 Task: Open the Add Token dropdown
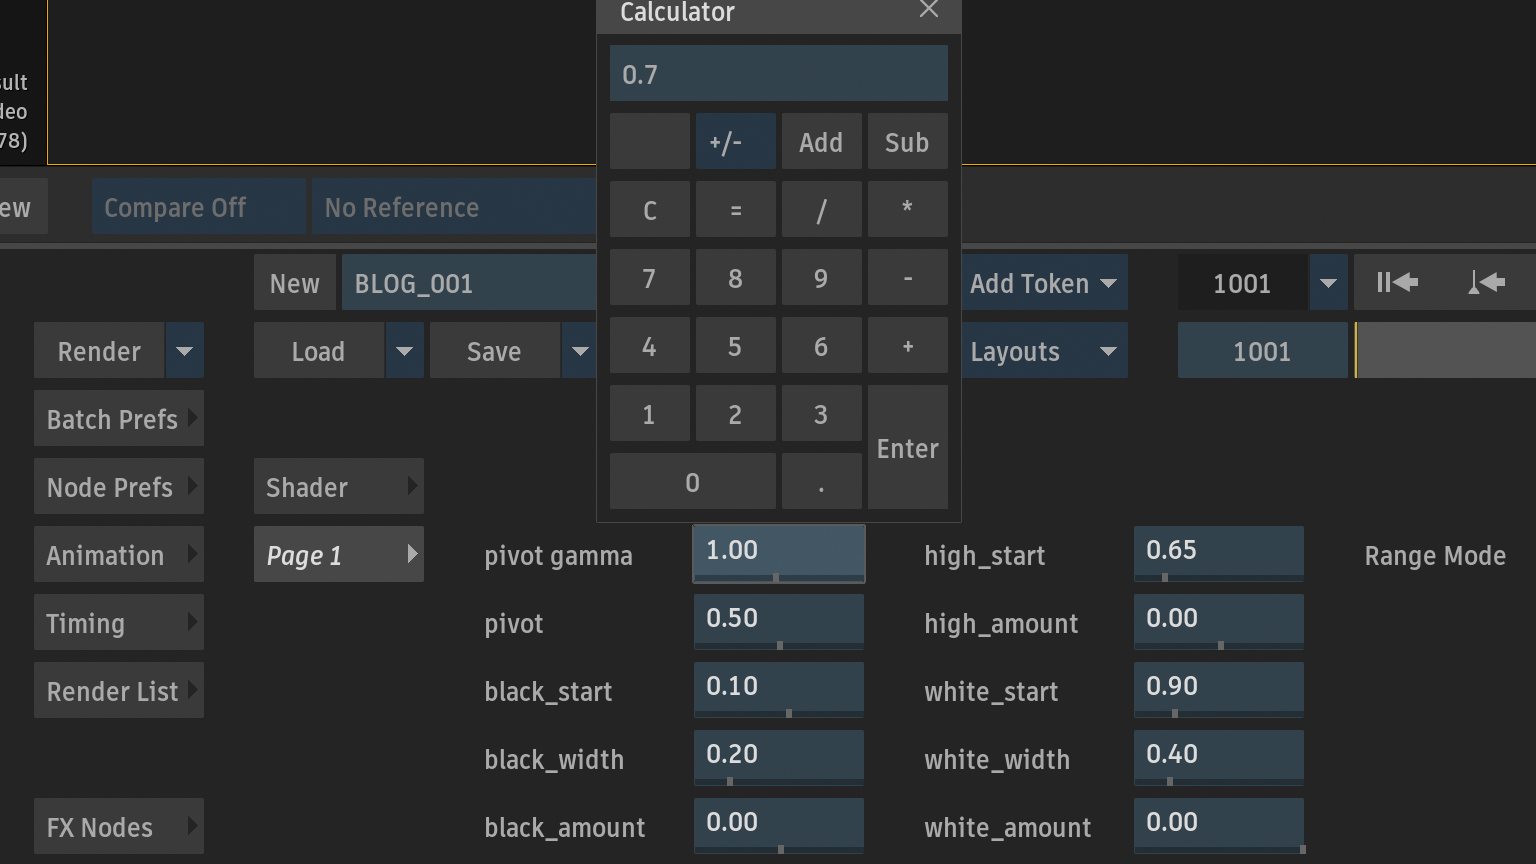[1044, 282]
